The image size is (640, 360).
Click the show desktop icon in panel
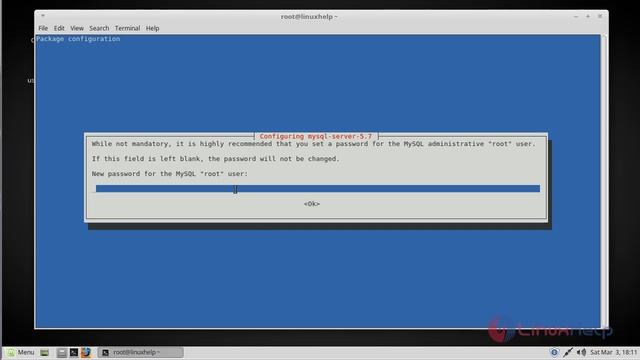(x=44, y=352)
